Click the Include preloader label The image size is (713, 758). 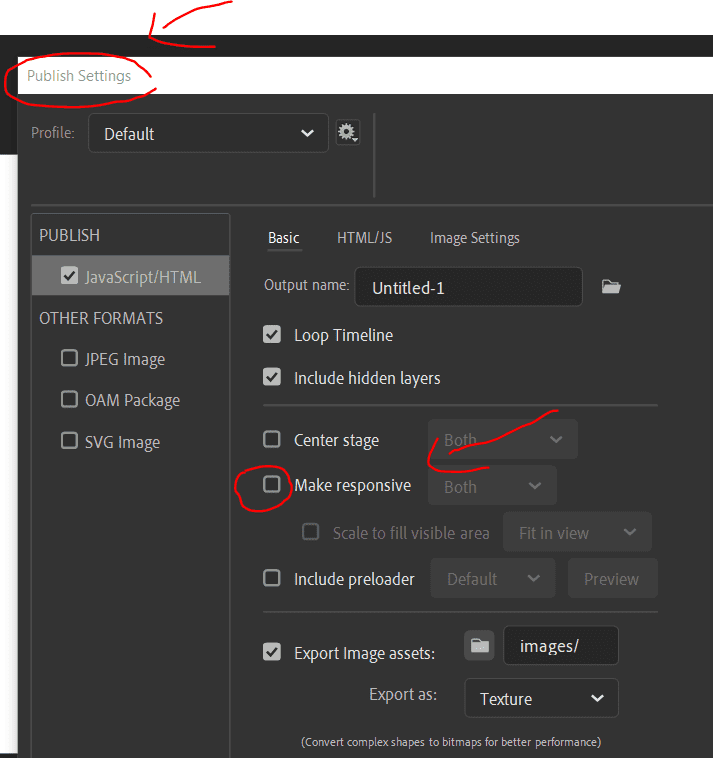tap(354, 579)
